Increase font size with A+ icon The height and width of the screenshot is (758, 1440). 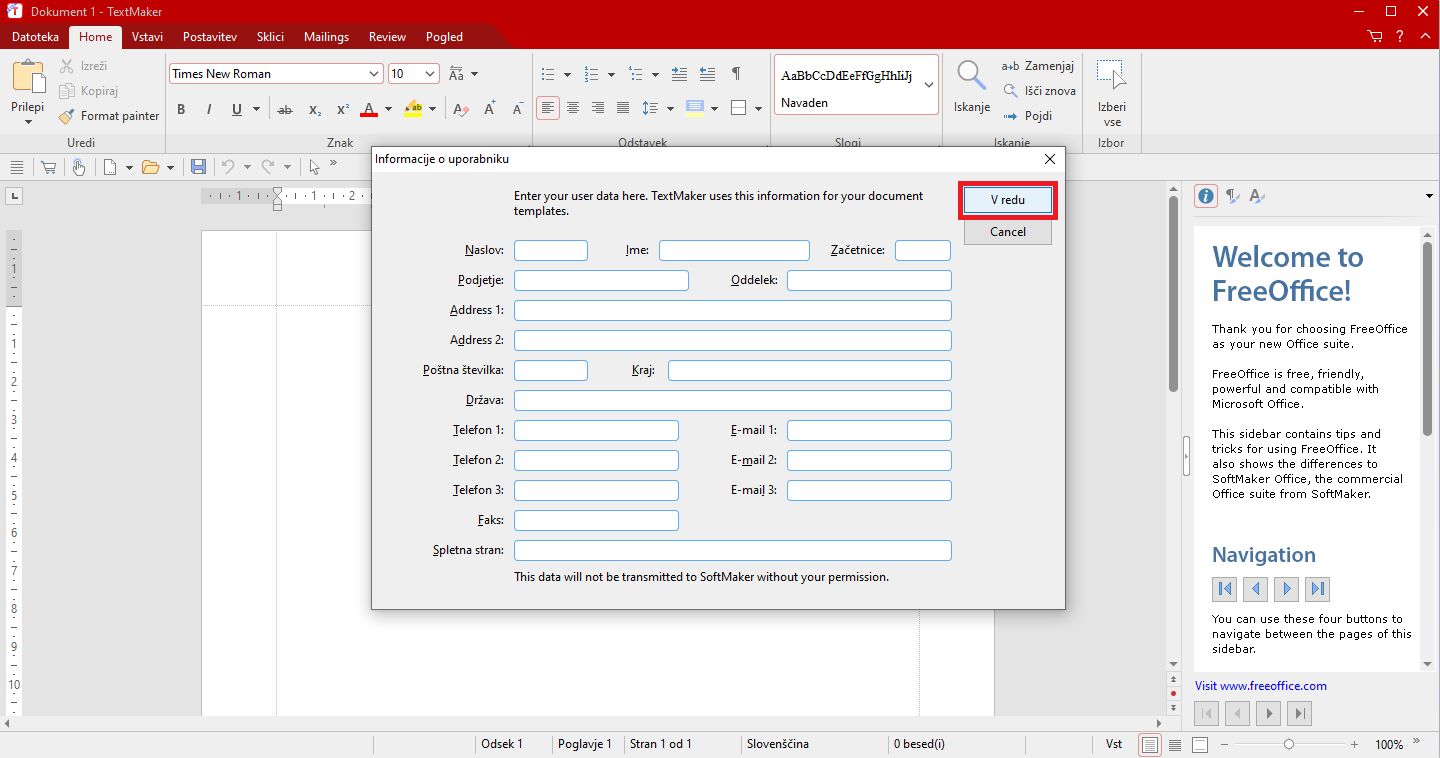tap(490, 109)
